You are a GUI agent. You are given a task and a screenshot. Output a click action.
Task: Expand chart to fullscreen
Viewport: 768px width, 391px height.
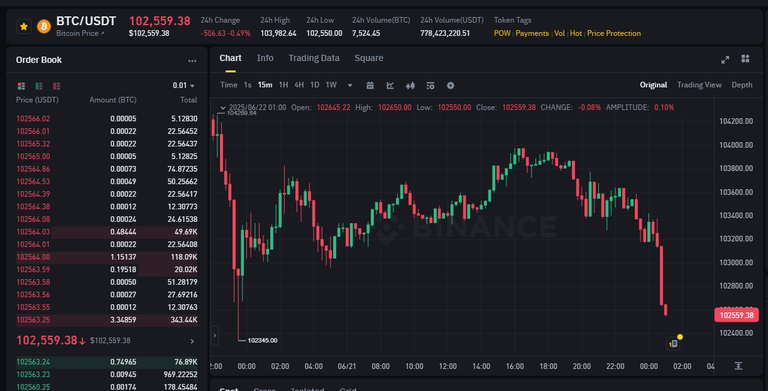tap(725, 59)
